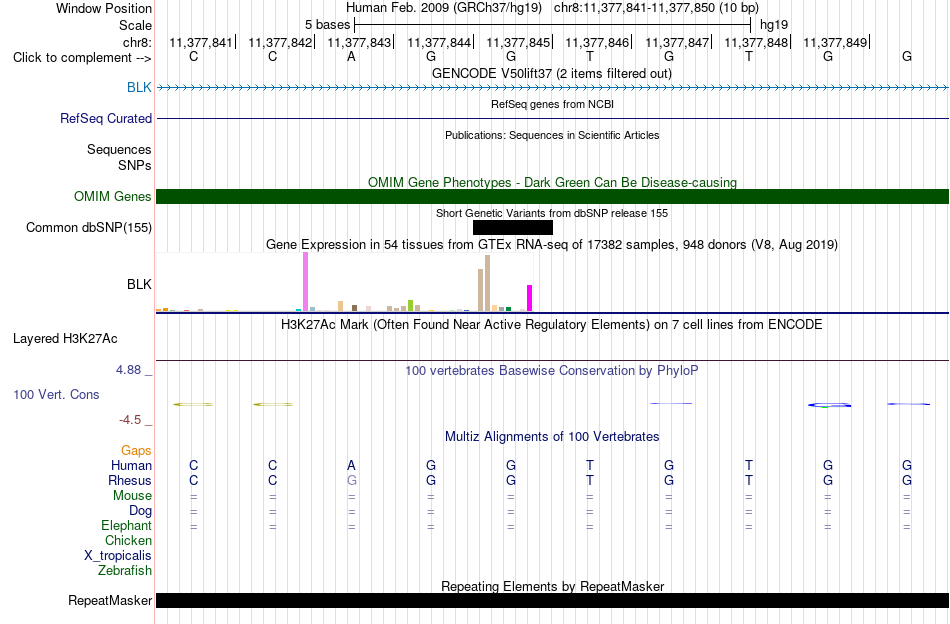This screenshot has height=624, width=950.
Task: Click the "Dog" species label
Action: tap(141, 511)
